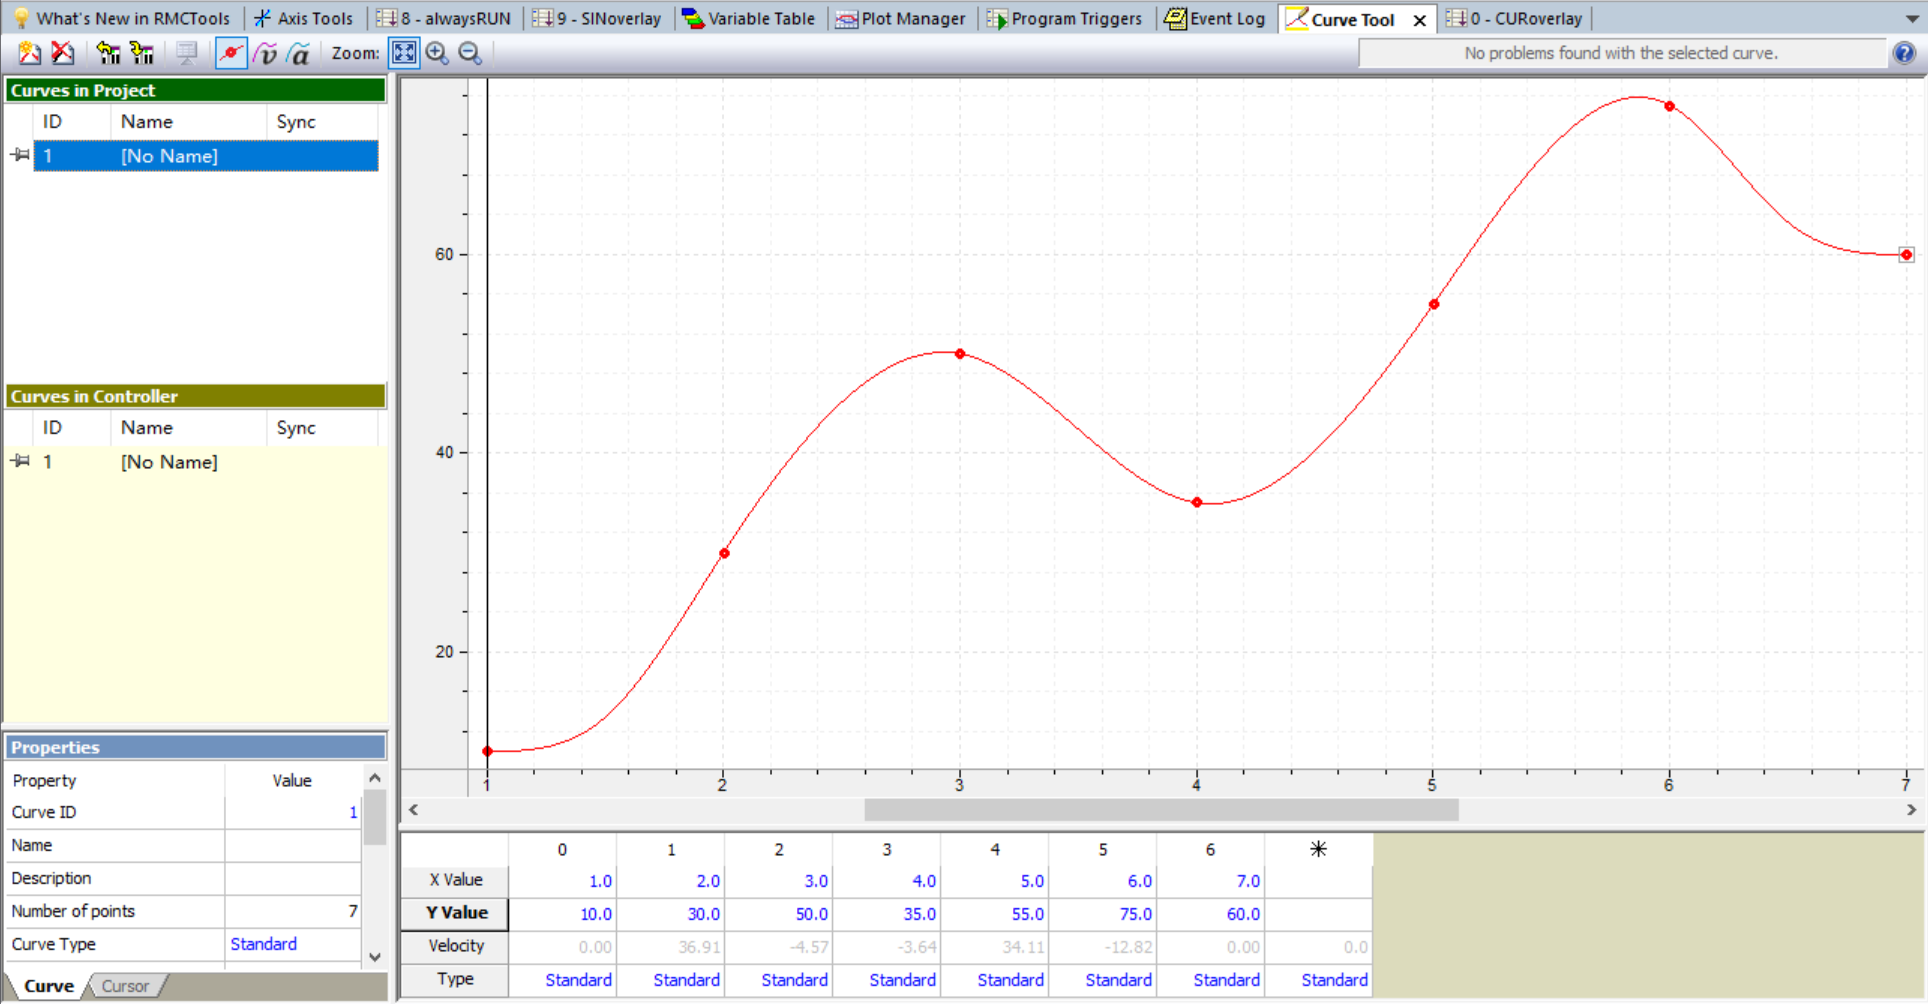Click the Curve ID value 1

coord(293,812)
